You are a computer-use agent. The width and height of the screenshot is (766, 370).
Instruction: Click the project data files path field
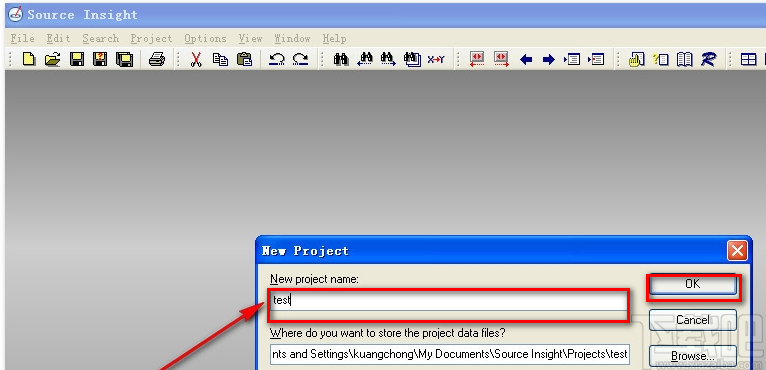[449, 354]
